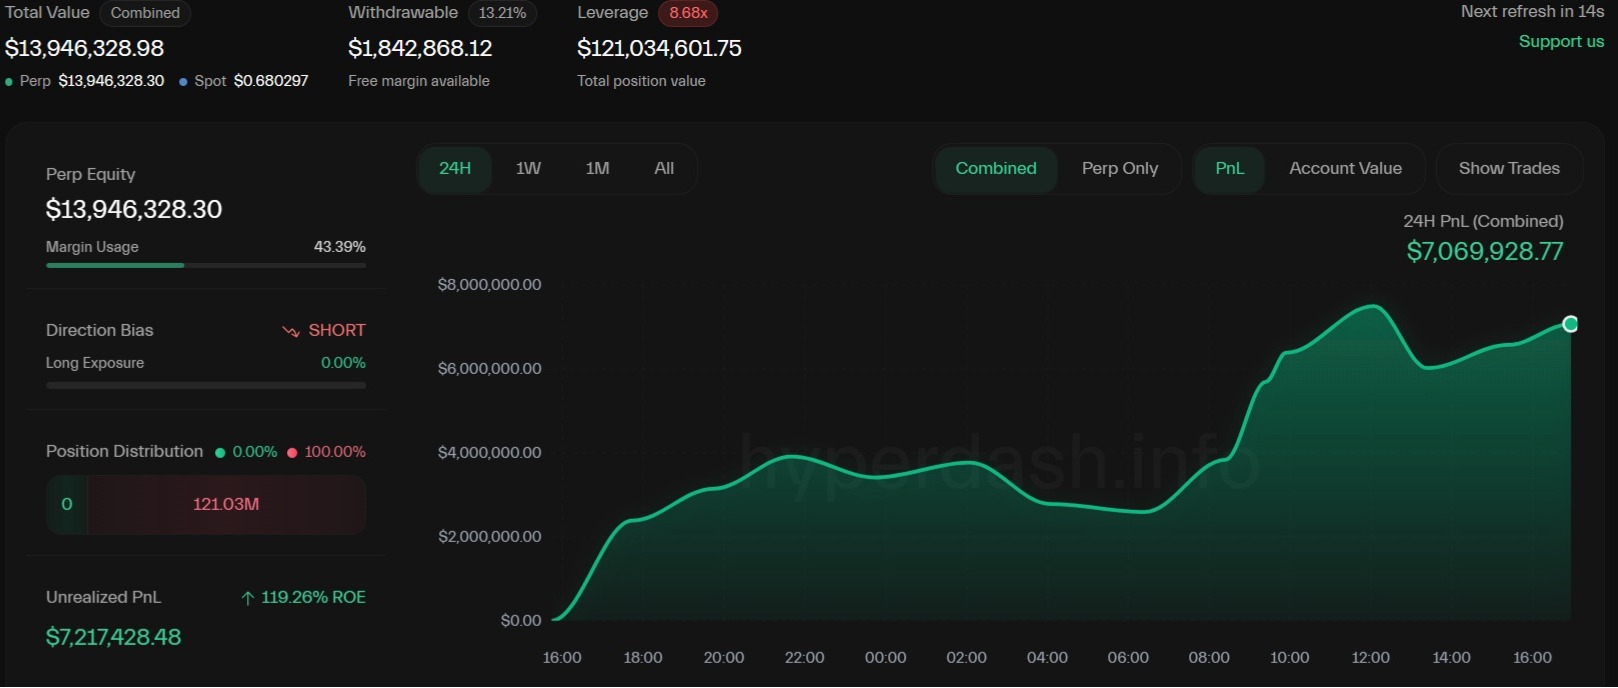The height and width of the screenshot is (688, 1618).
Task: Select the PnL chart mode
Action: click(1229, 169)
